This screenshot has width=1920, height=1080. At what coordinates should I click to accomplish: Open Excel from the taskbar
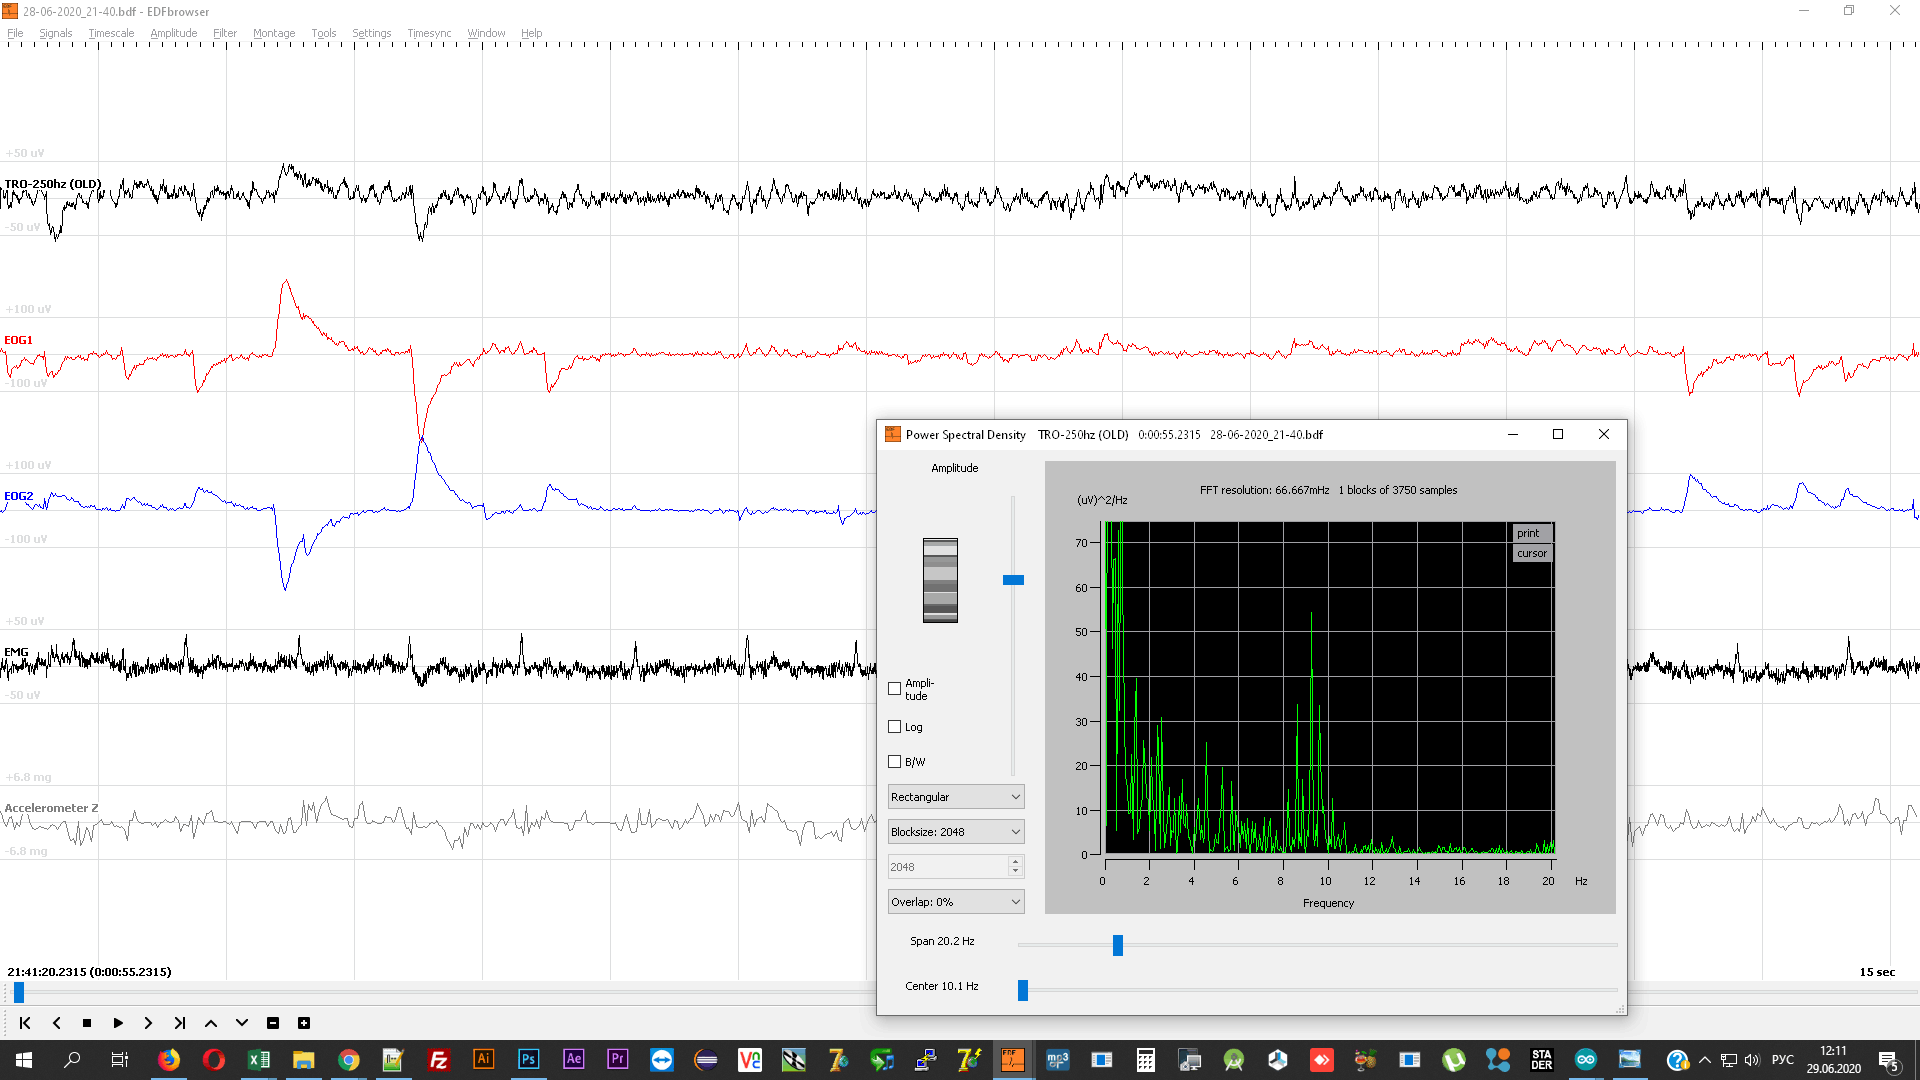pos(258,1060)
